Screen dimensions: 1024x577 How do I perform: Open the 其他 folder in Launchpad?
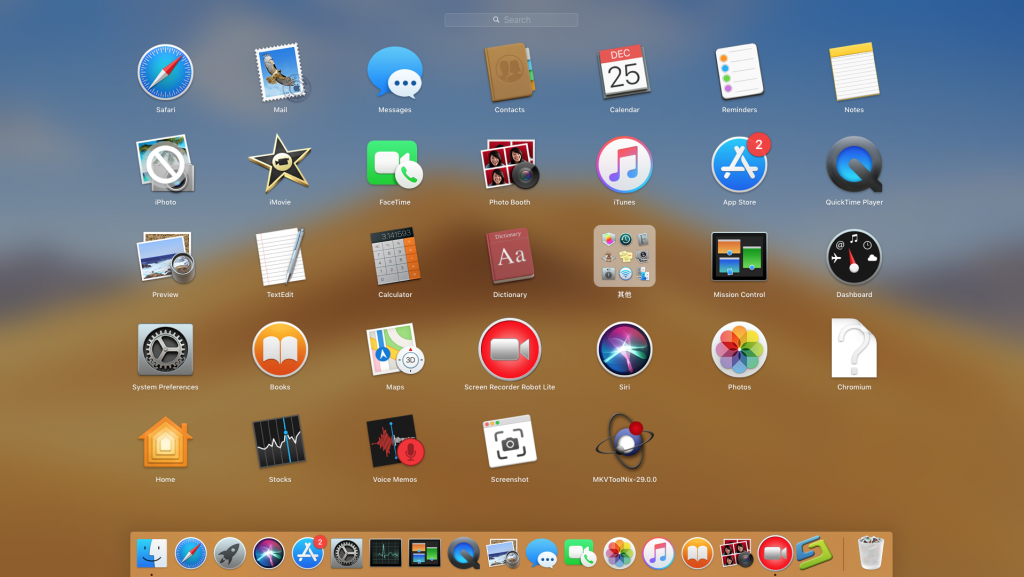624,255
